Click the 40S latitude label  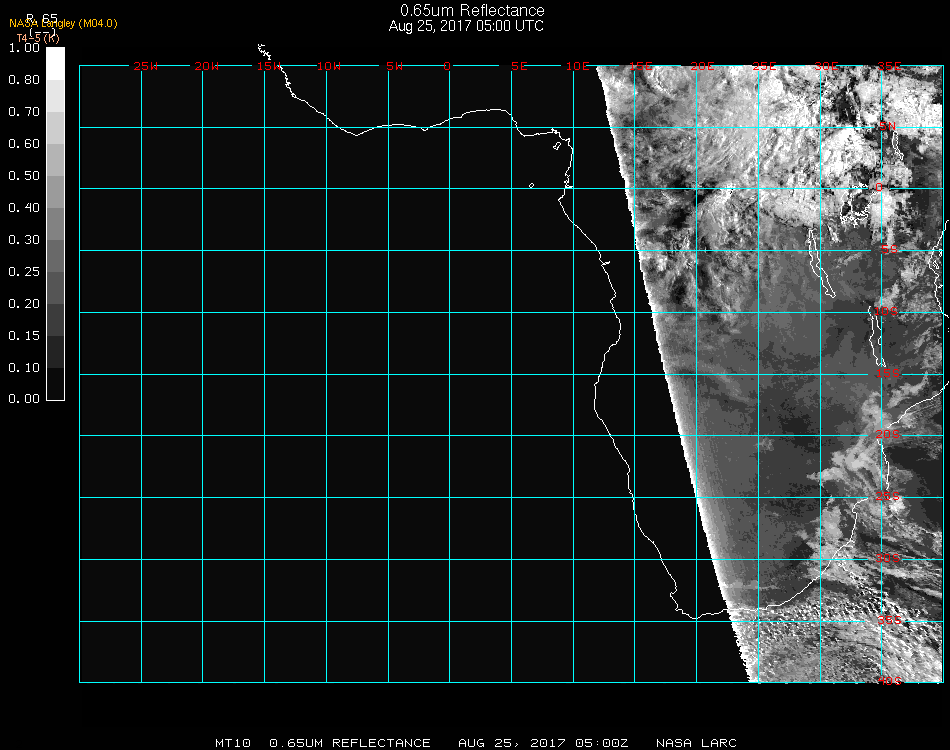(887, 681)
